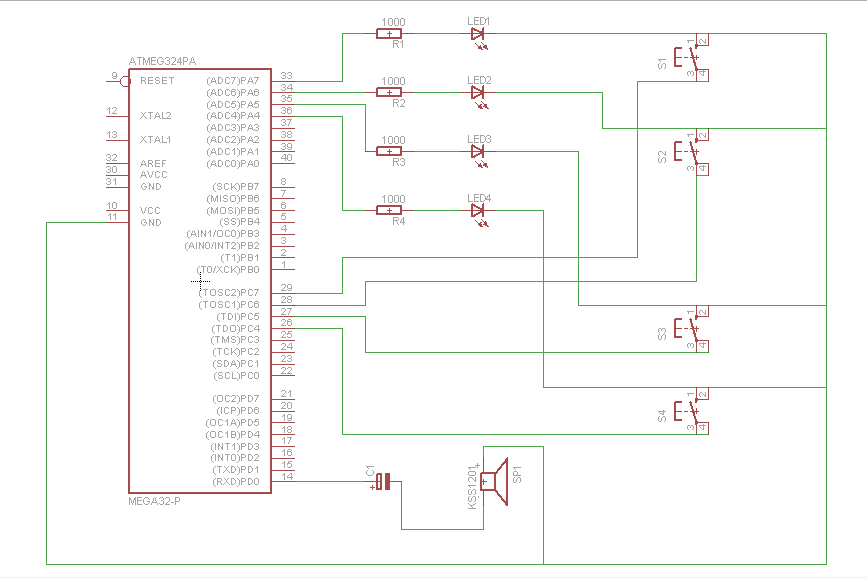This screenshot has height=578, width=867.
Task: Click the MEGA32-P value label
Action: pos(154,501)
